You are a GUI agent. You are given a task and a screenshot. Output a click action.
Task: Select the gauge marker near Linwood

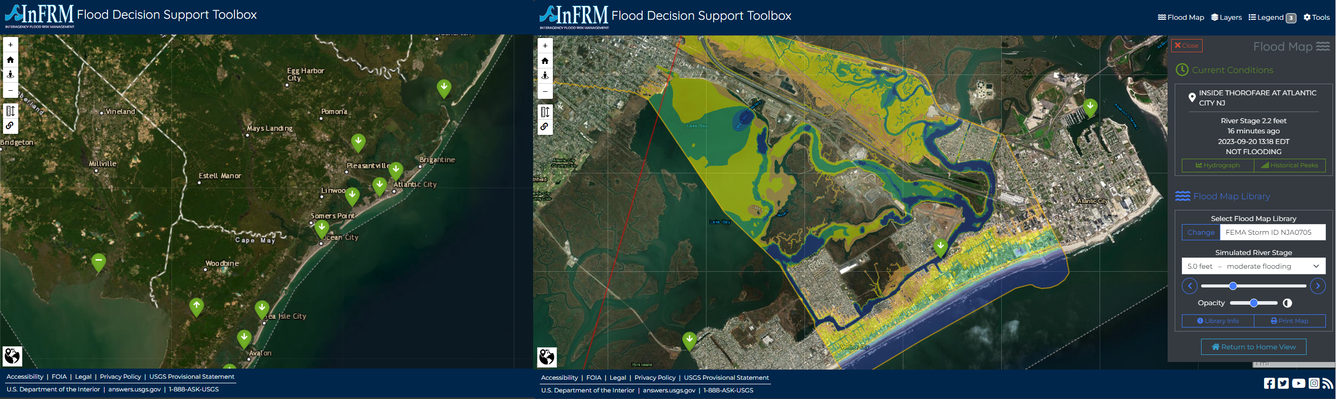click(x=352, y=195)
